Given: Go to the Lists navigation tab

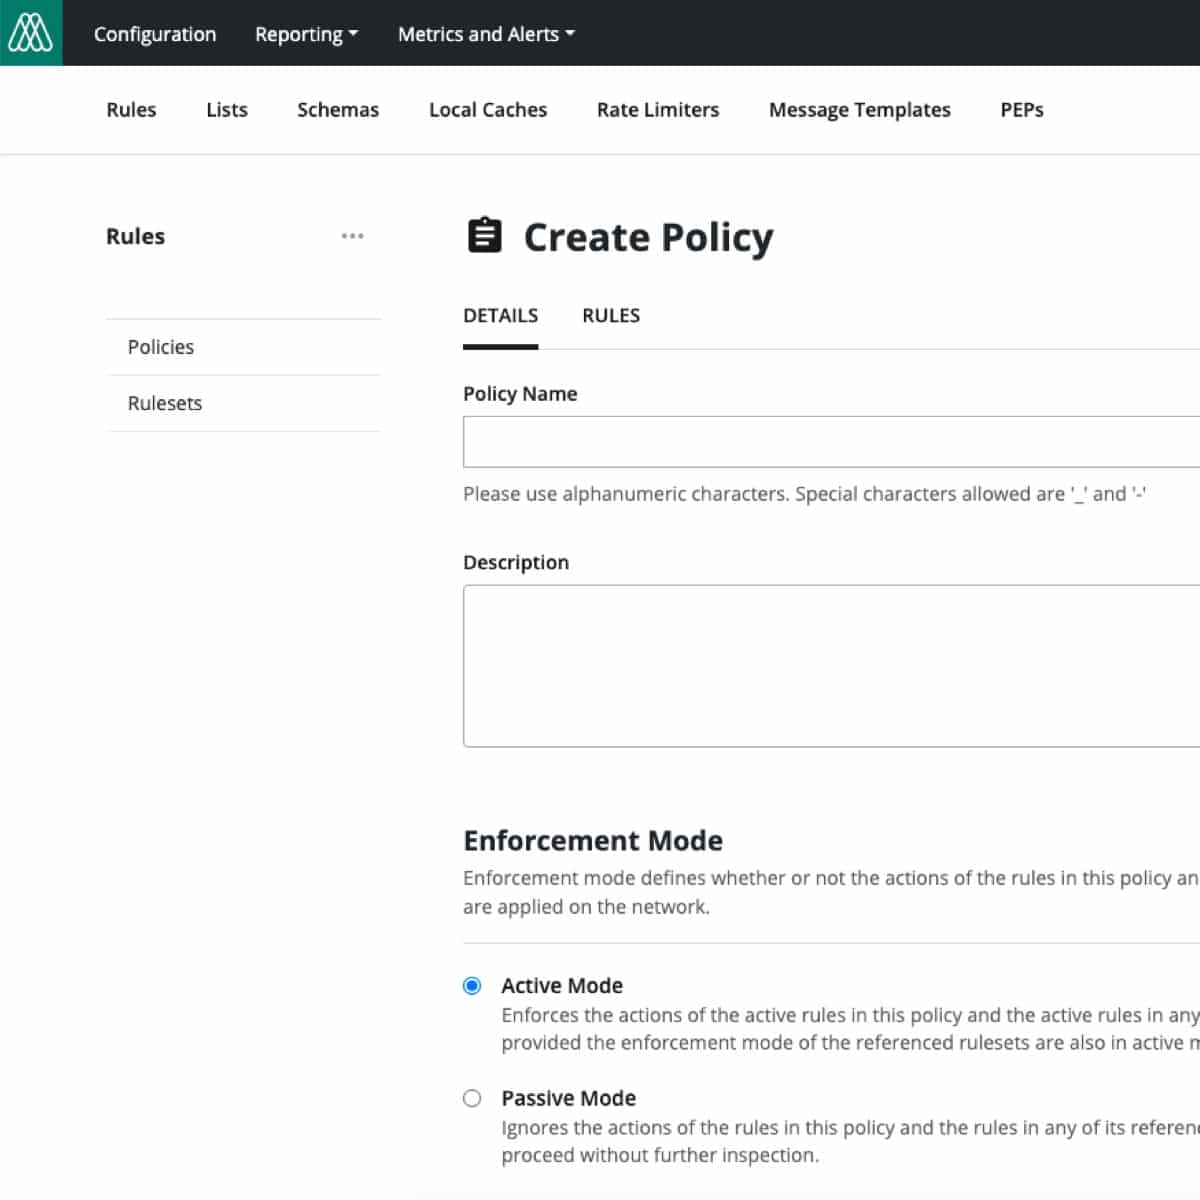Looking at the screenshot, I should 227,110.
